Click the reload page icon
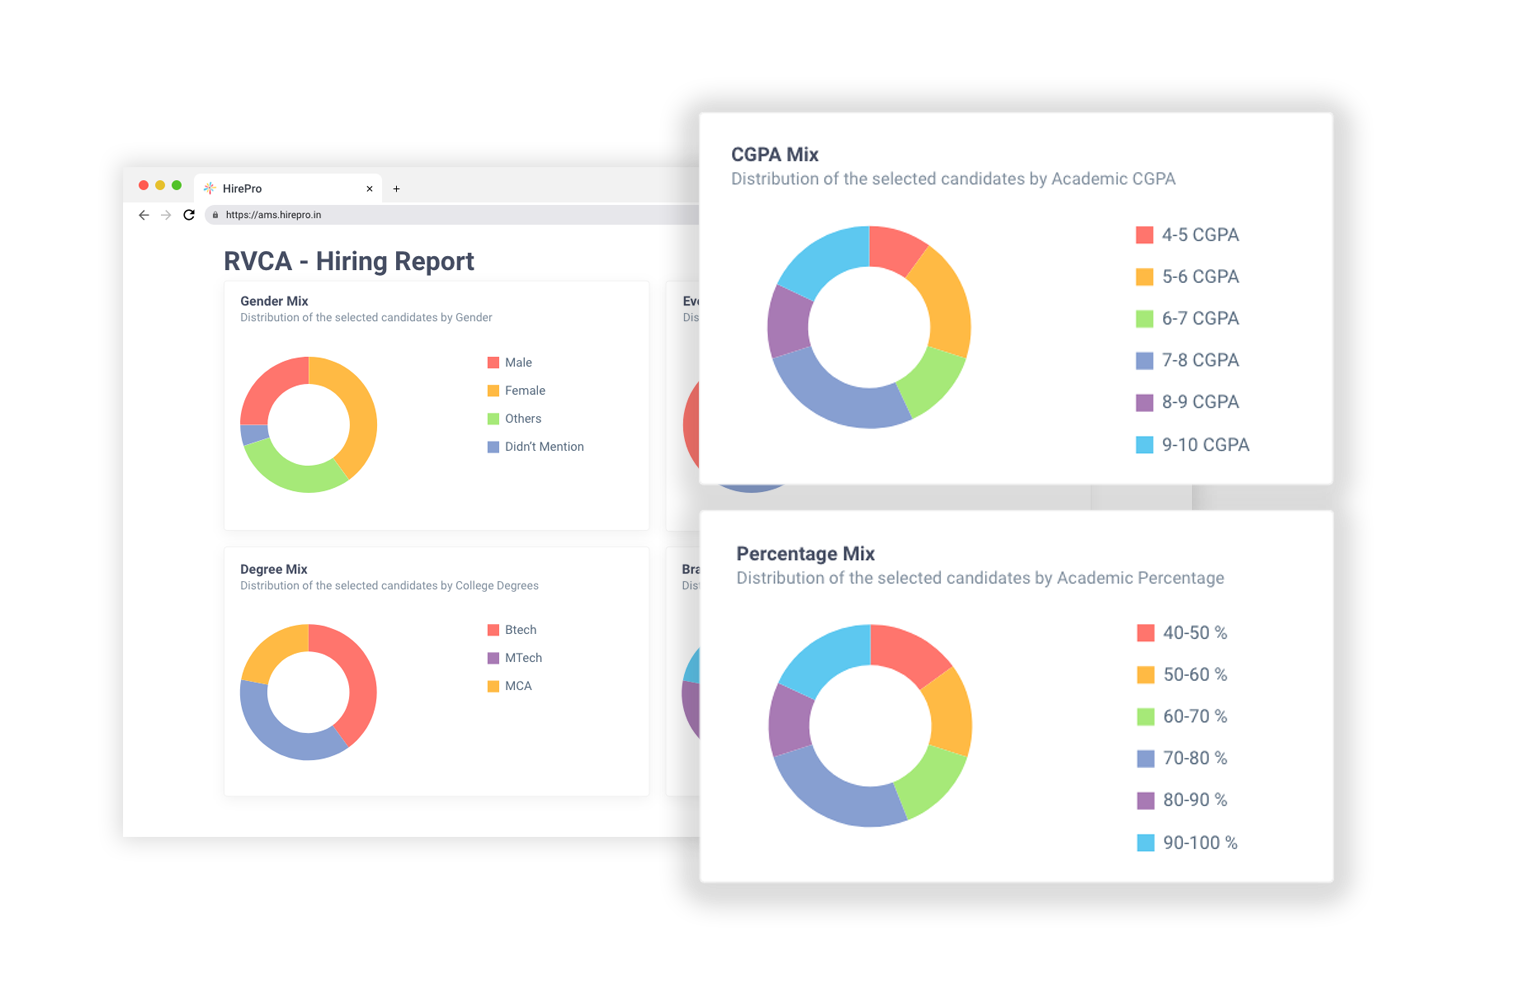 click(x=189, y=214)
